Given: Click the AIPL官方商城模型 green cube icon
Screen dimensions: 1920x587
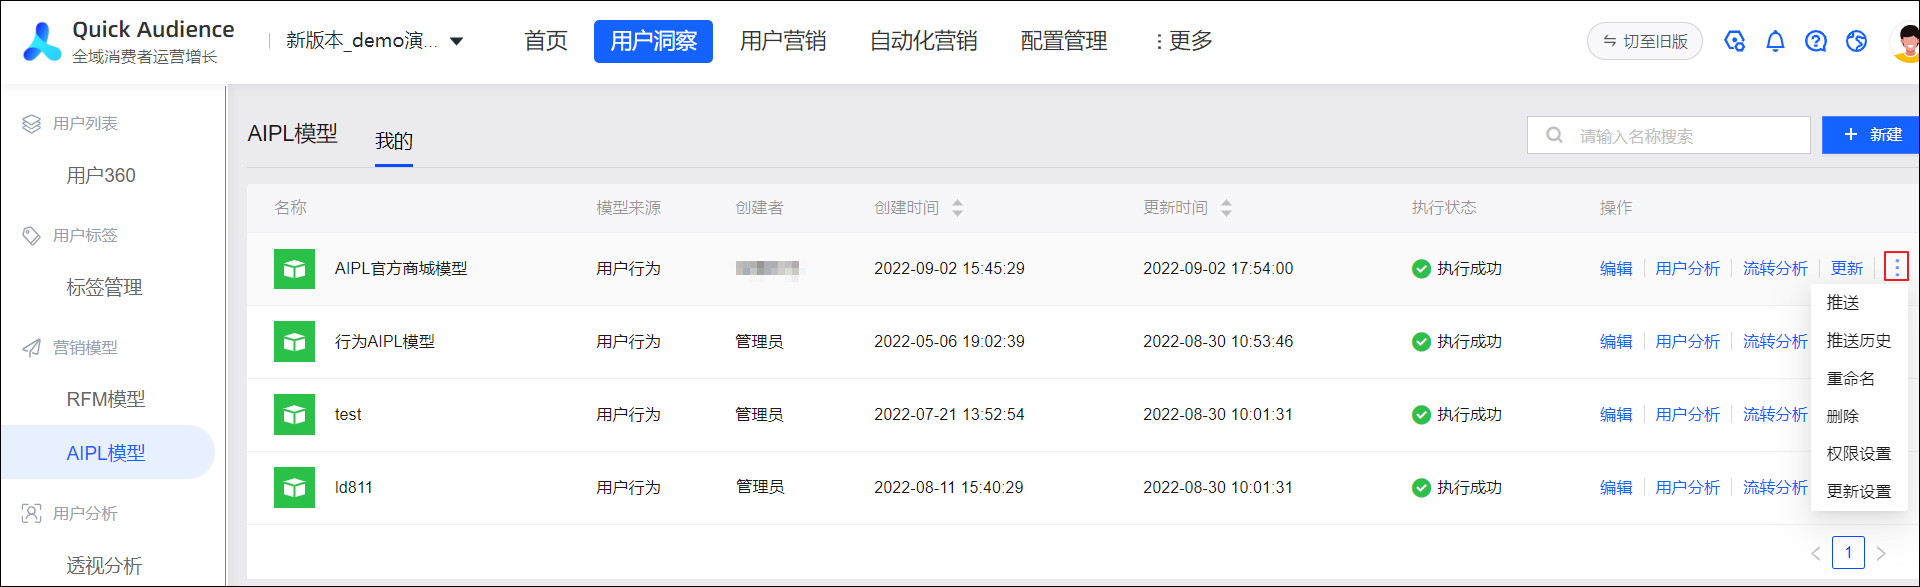Looking at the screenshot, I should tap(294, 269).
